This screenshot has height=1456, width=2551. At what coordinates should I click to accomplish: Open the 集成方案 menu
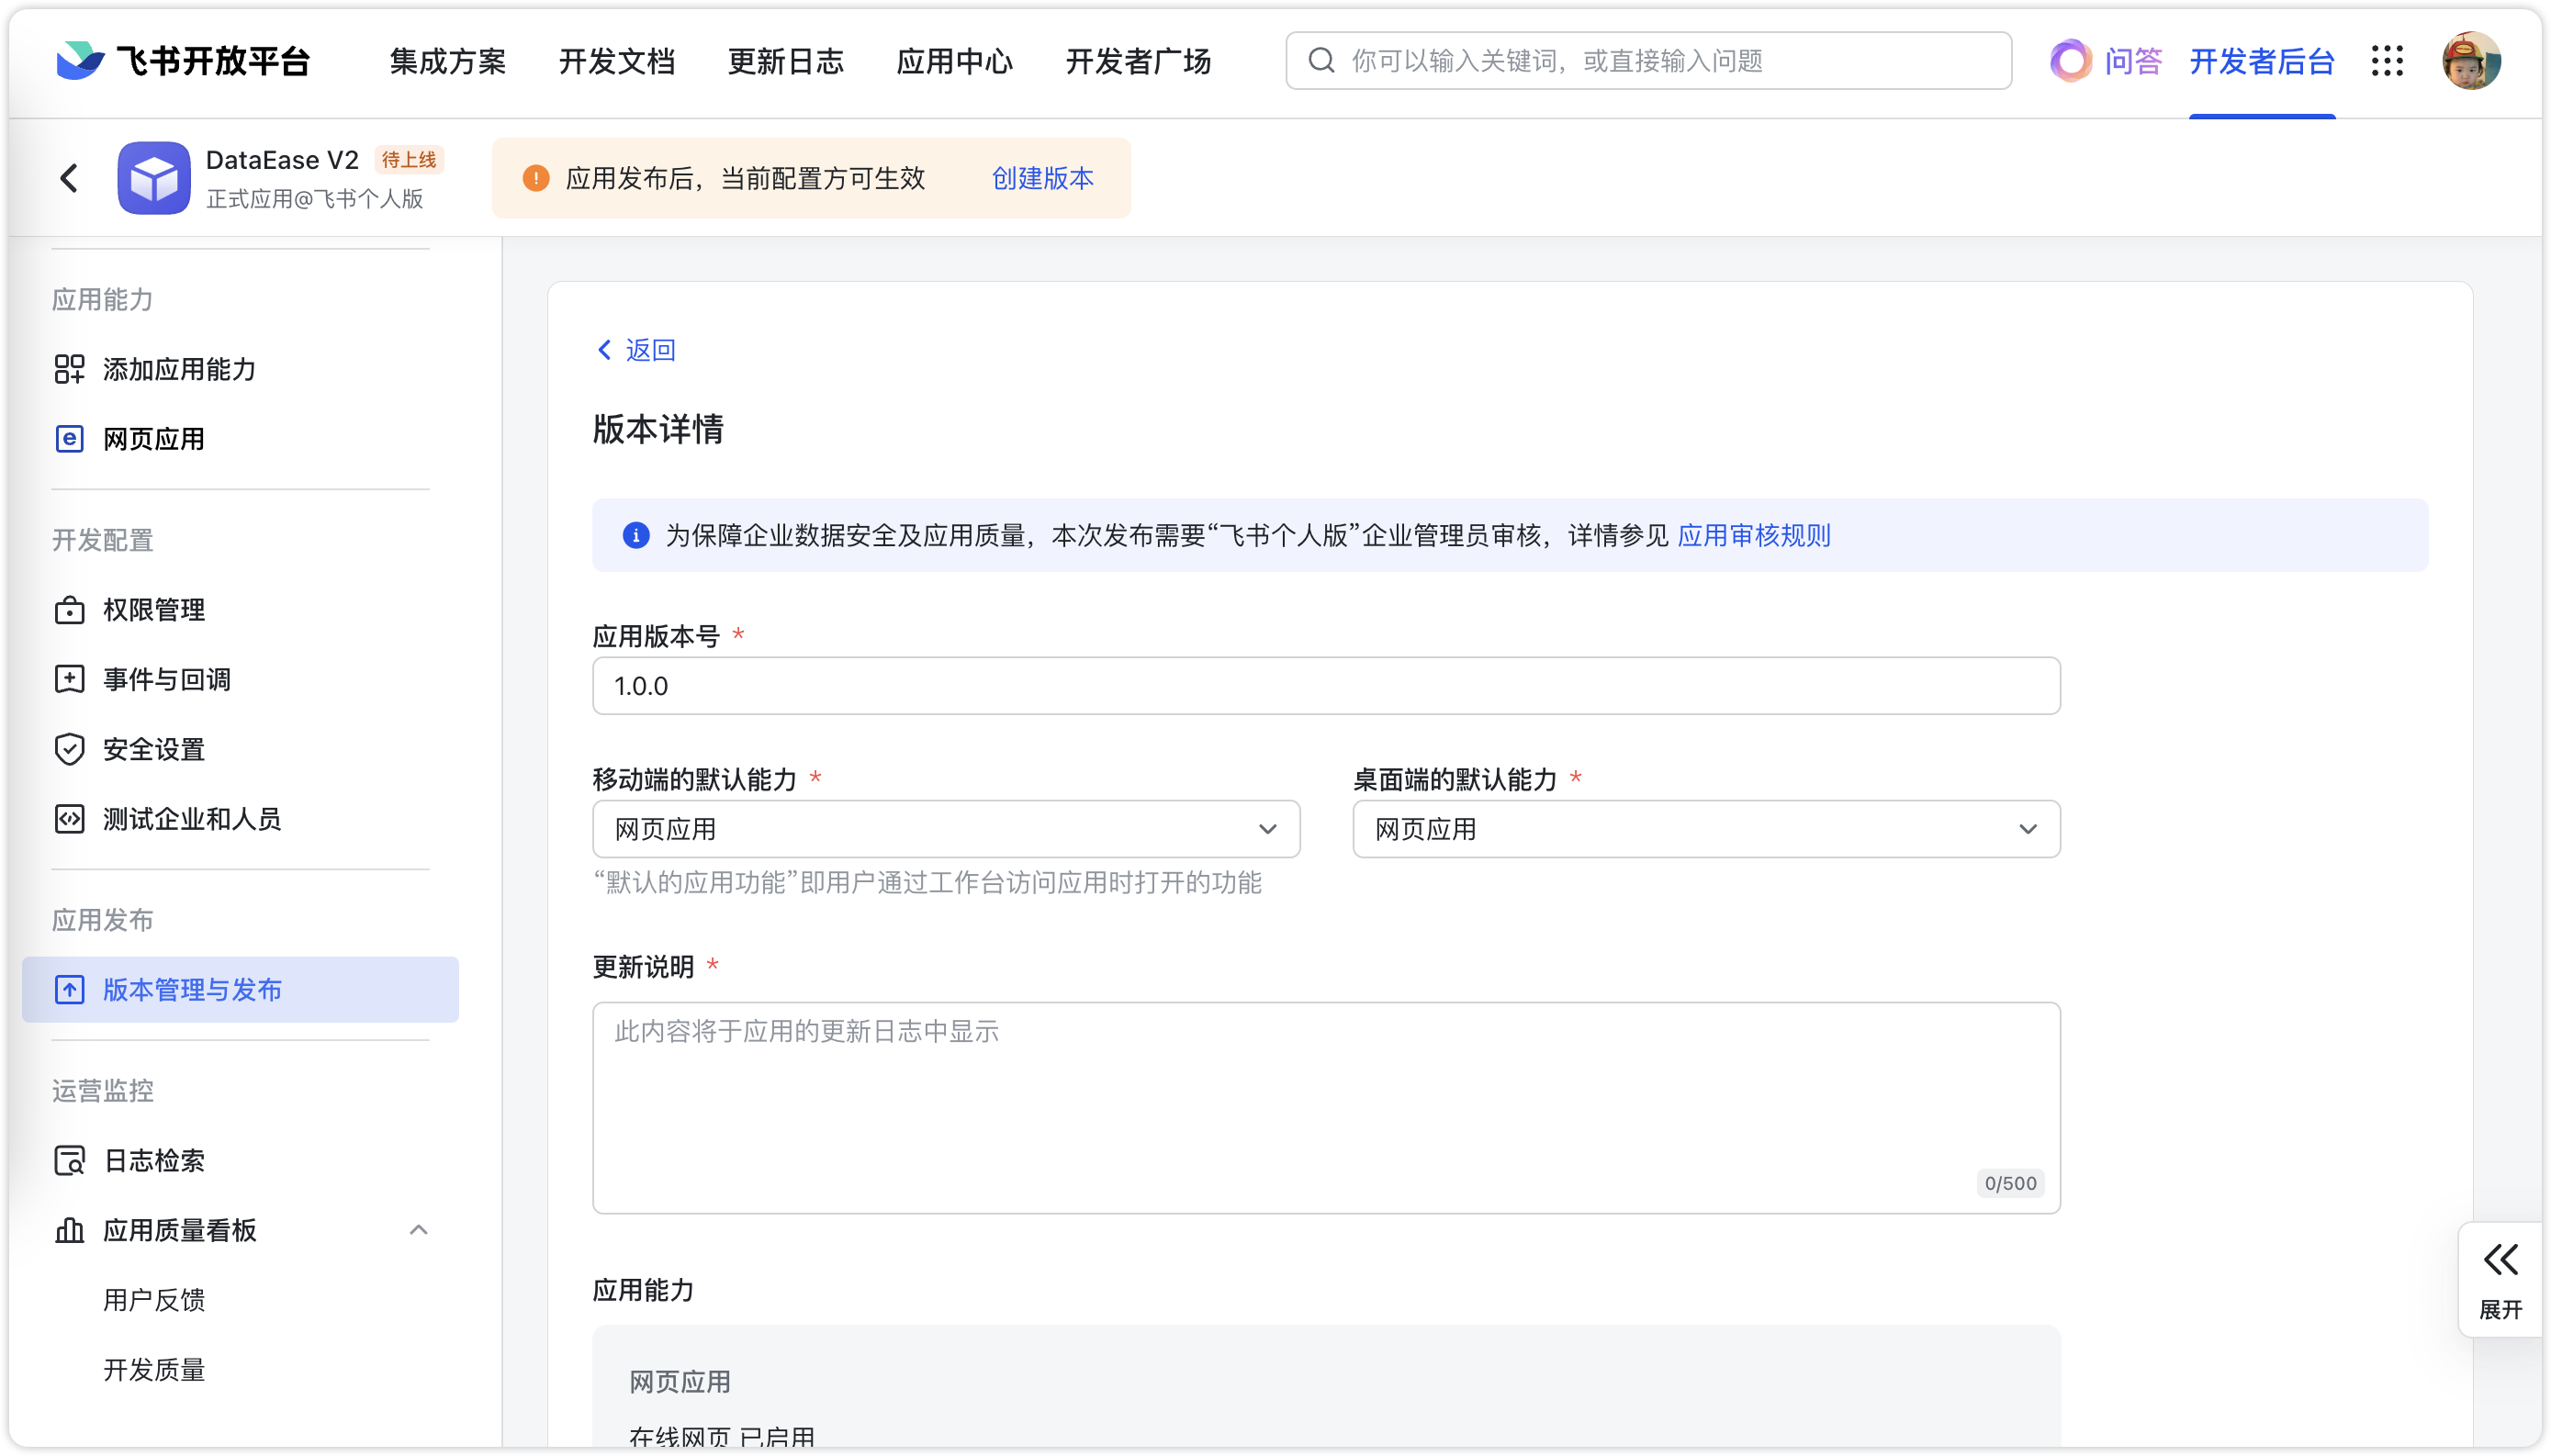click(448, 61)
